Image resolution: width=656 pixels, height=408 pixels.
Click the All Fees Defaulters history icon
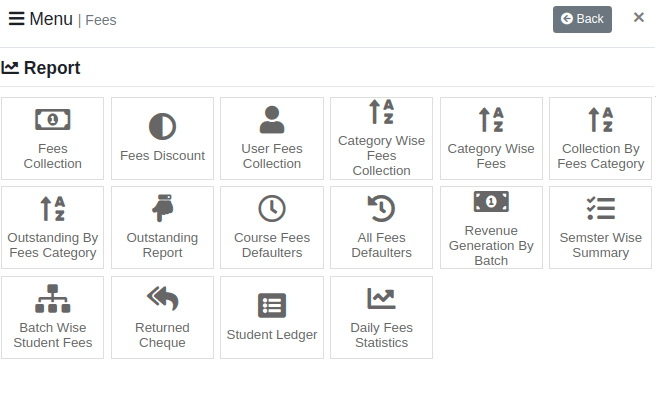point(382,208)
